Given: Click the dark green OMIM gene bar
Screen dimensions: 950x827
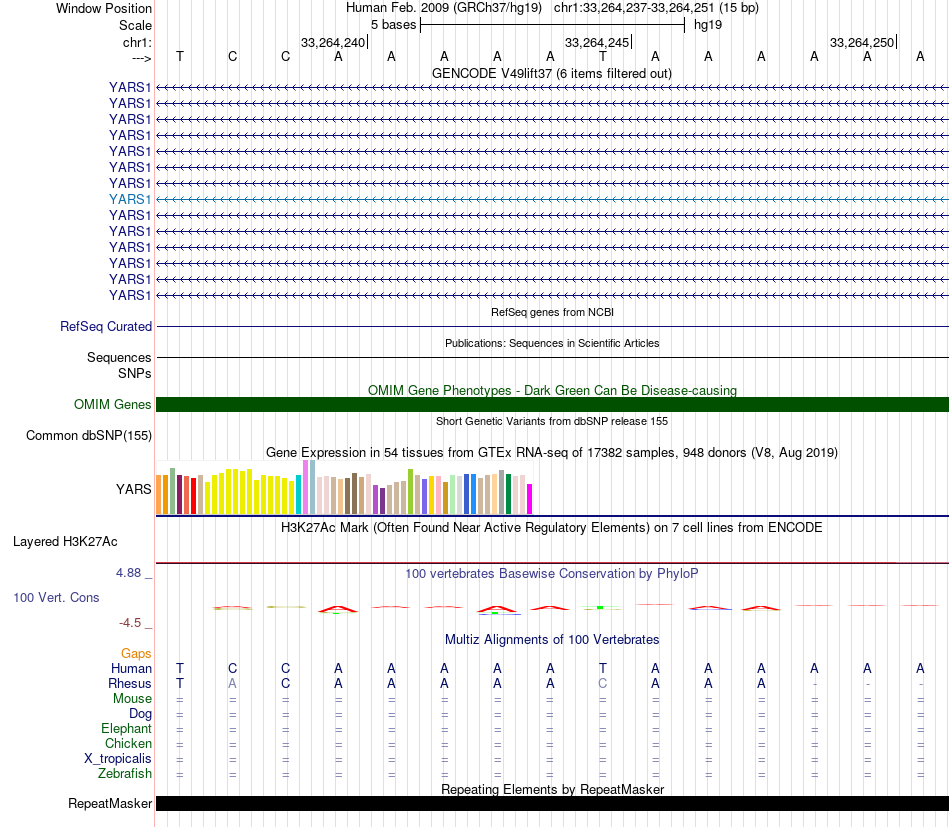Looking at the screenshot, I should tap(552, 405).
